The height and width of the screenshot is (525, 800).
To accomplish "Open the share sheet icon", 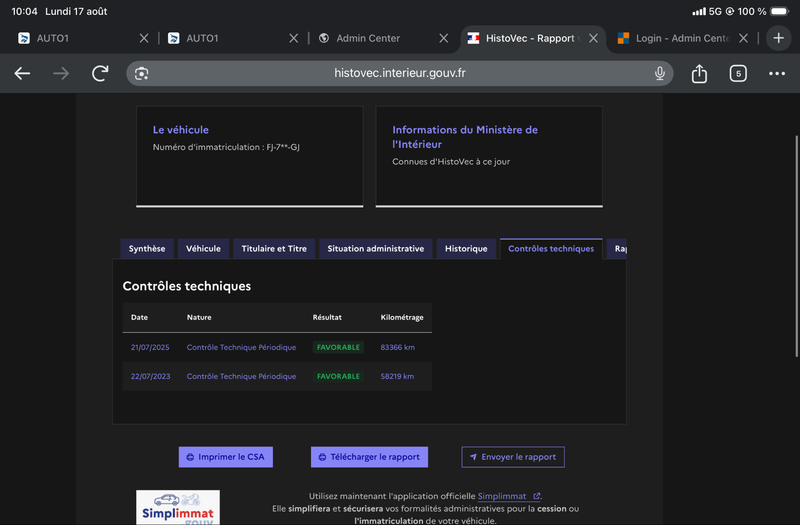I will pos(699,73).
